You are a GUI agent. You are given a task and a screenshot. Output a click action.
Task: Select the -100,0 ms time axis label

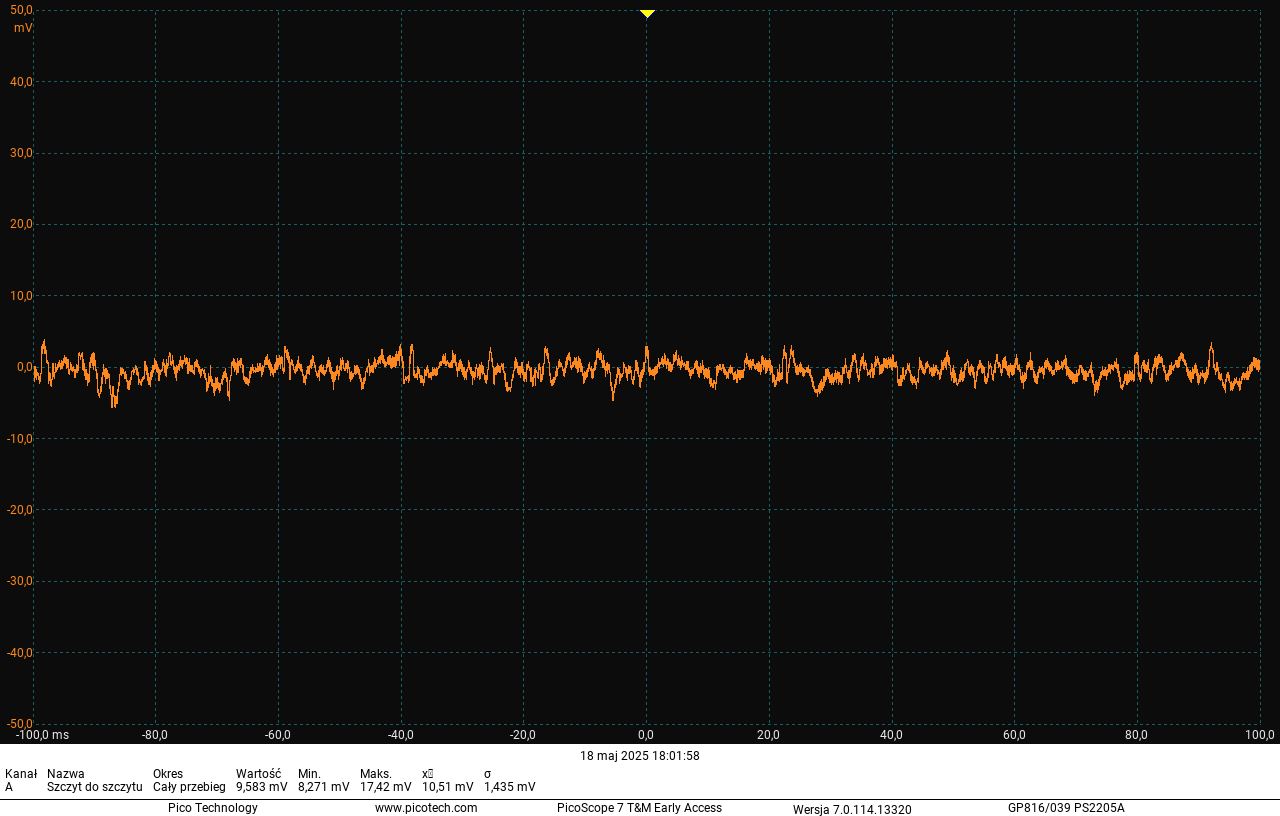pyautogui.click(x=43, y=735)
